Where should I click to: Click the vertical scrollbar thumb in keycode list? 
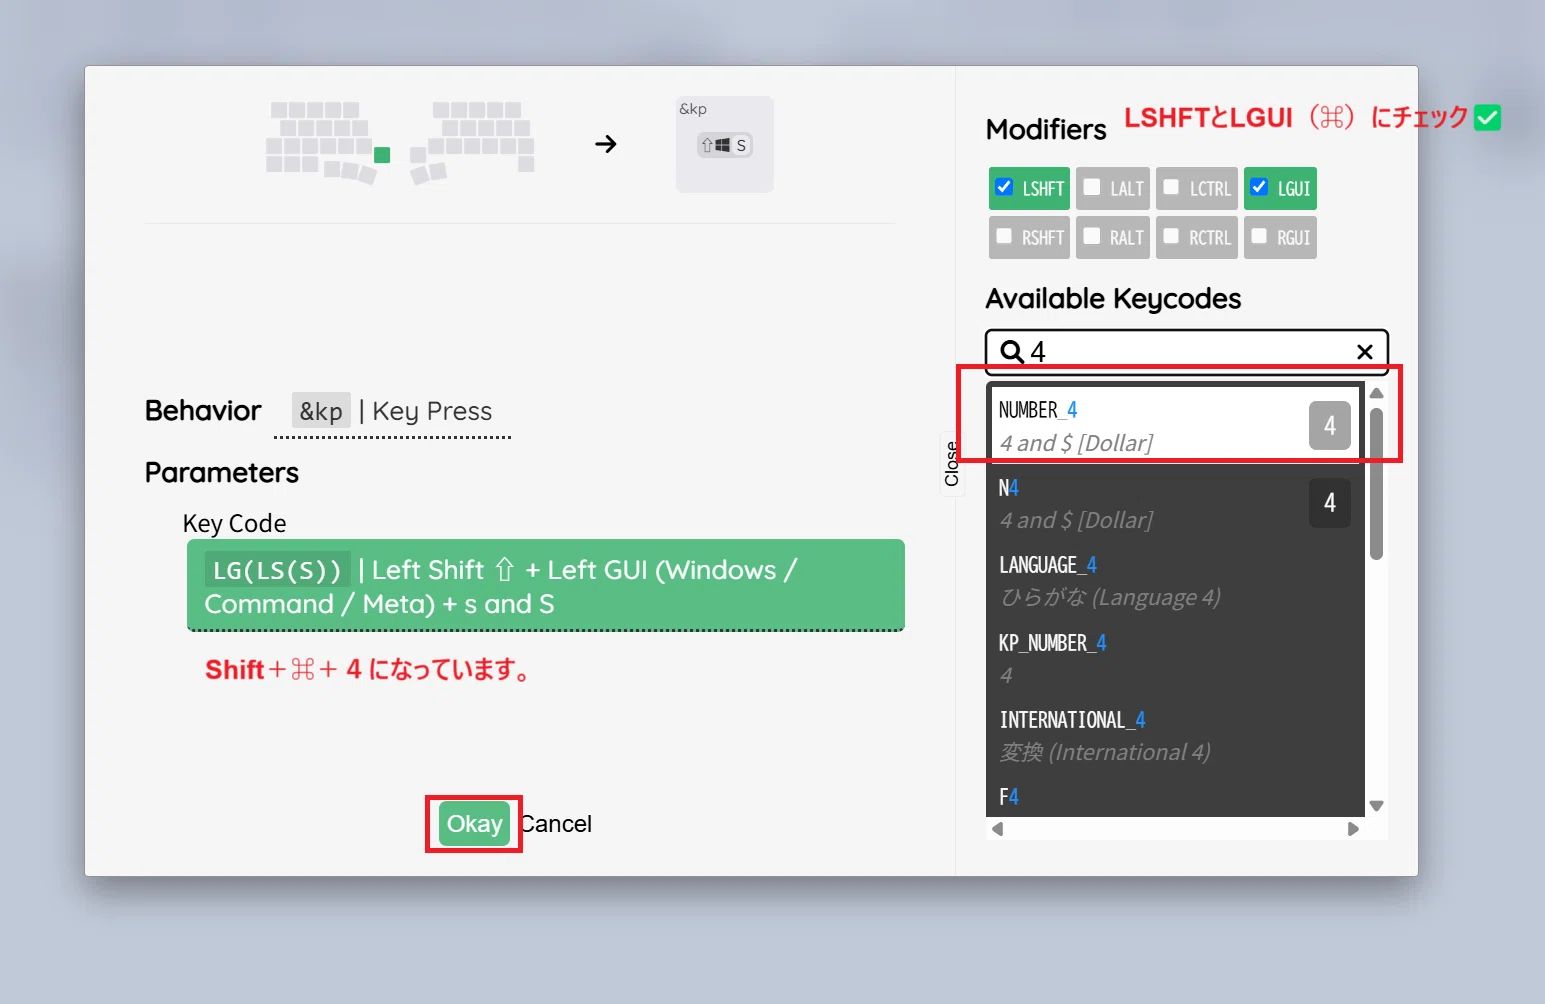(x=1376, y=484)
